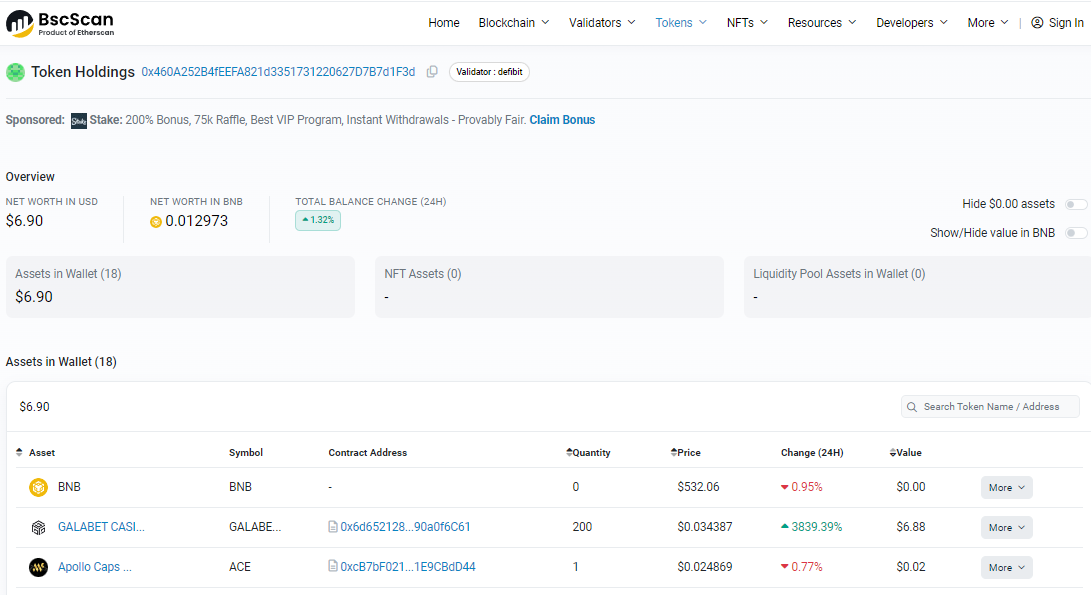Select the Assets in Wallet card
Screen dimensions: 1091x595
coord(180,286)
